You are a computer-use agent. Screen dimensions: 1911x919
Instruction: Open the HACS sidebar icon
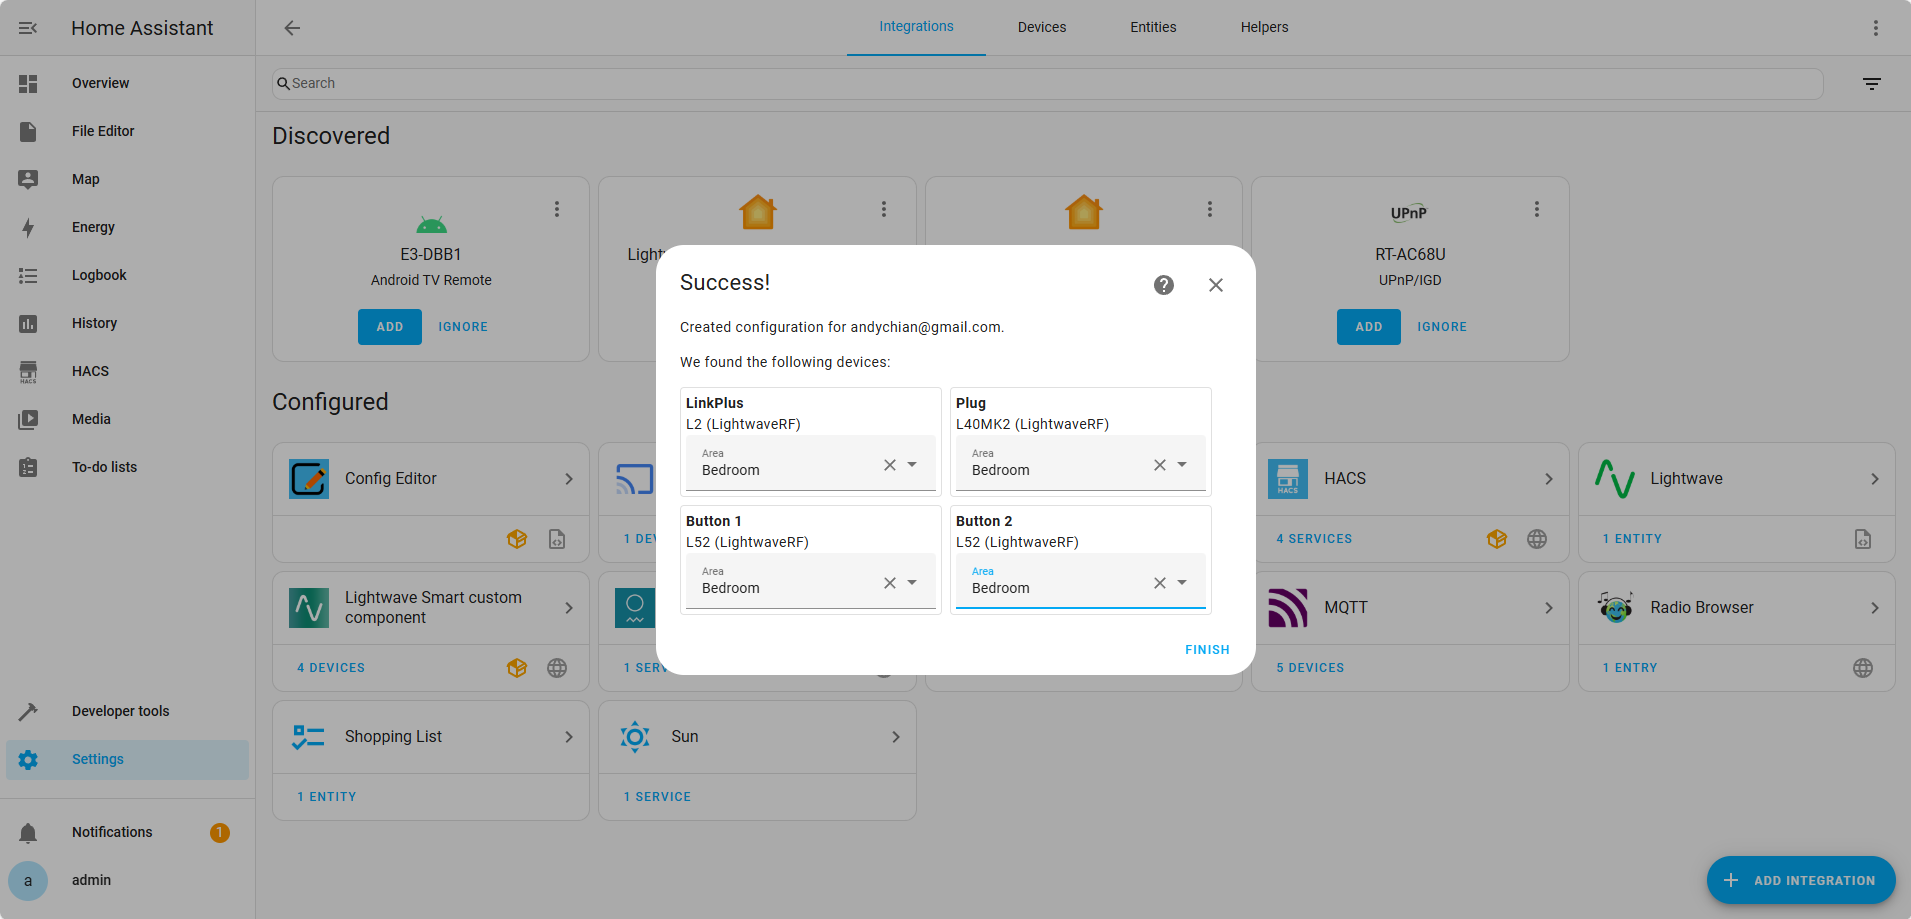[28, 372]
